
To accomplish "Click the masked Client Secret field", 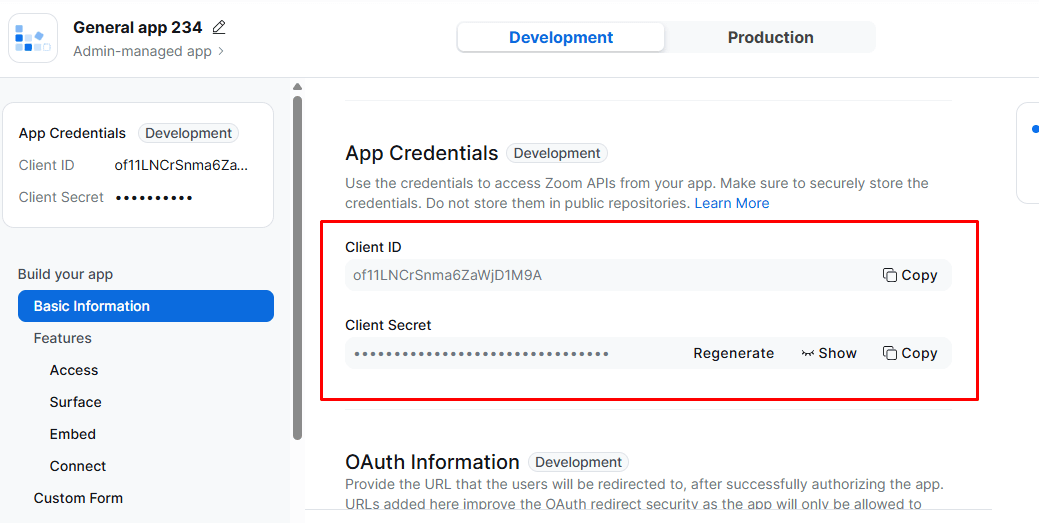I will click(x=500, y=353).
